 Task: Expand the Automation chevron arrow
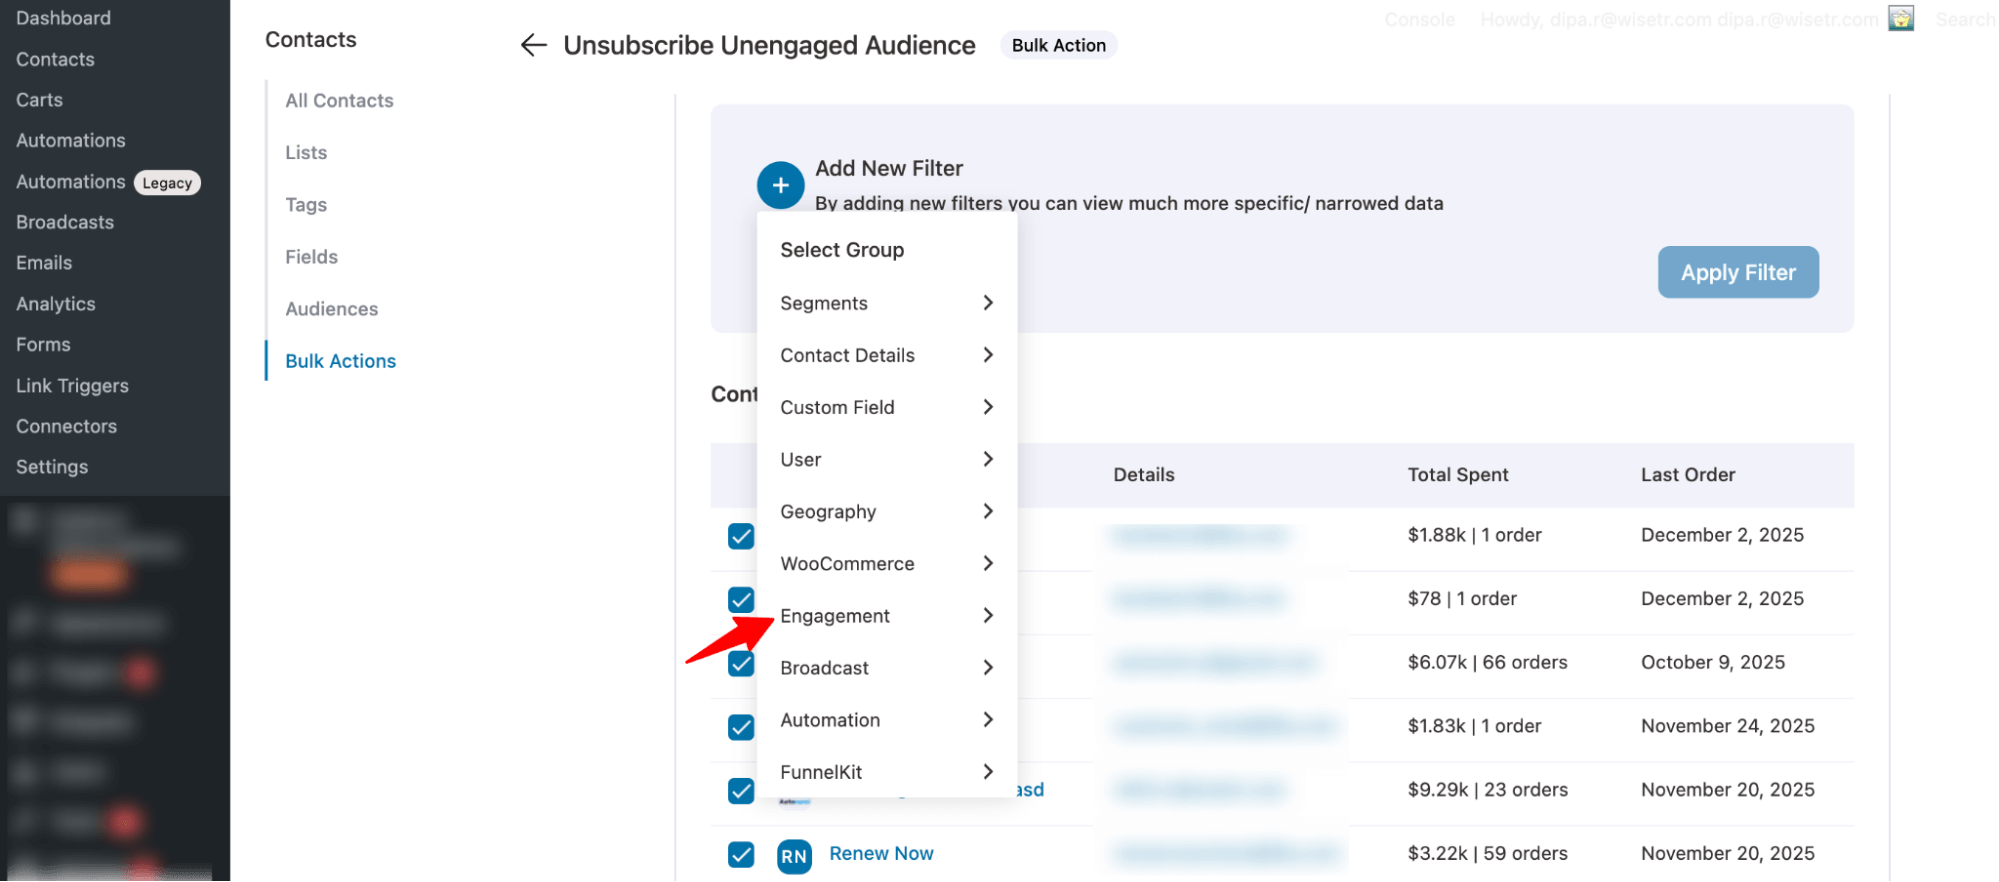(x=988, y=719)
